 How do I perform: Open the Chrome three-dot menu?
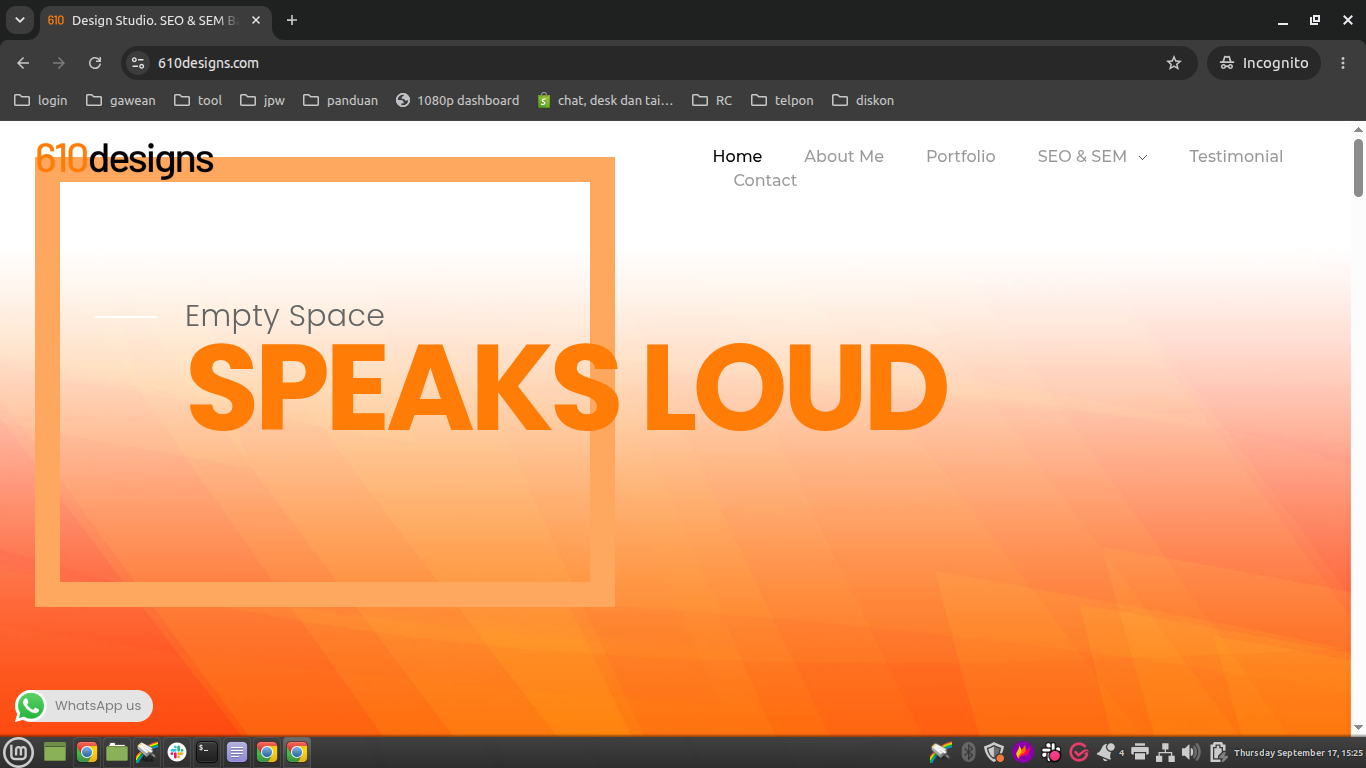click(1343, 63)
